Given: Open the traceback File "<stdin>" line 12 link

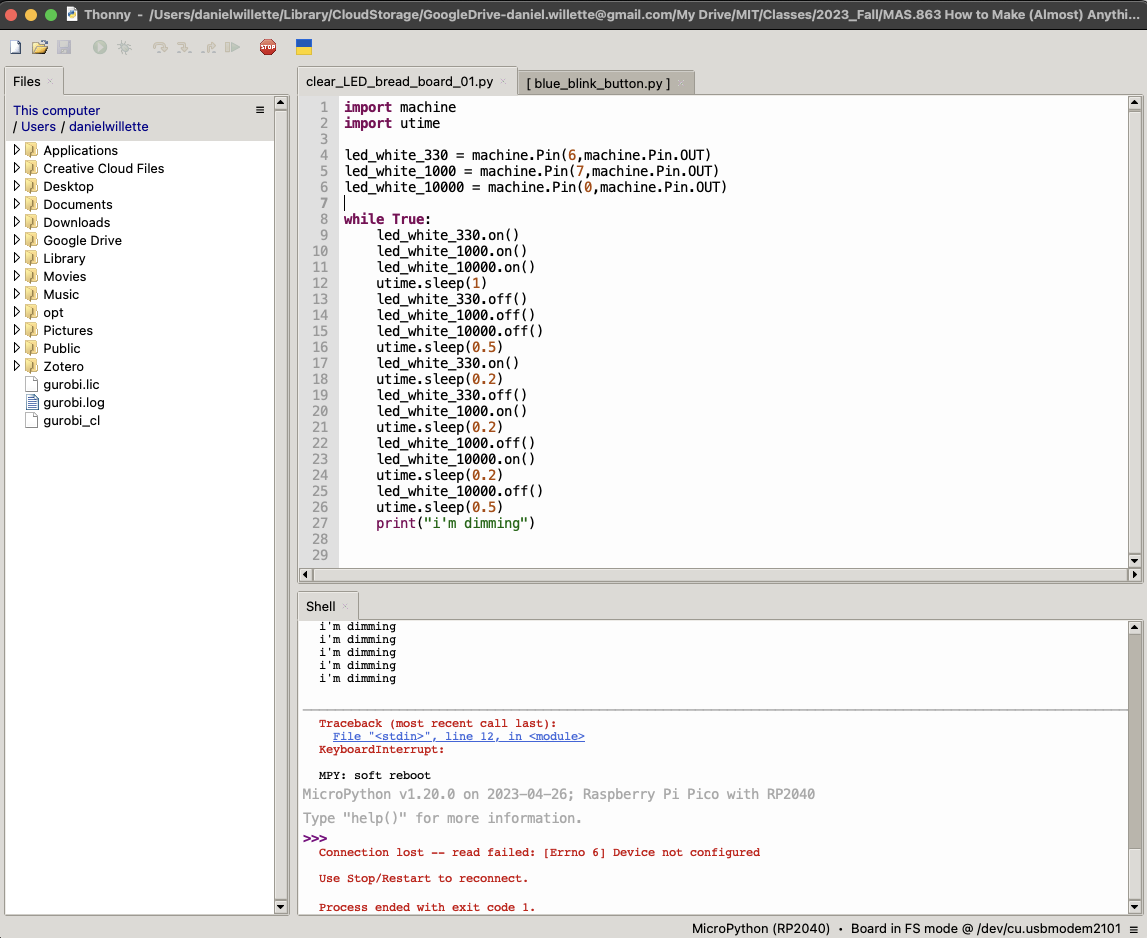Looking at the screenshot, I should [458, 736].
